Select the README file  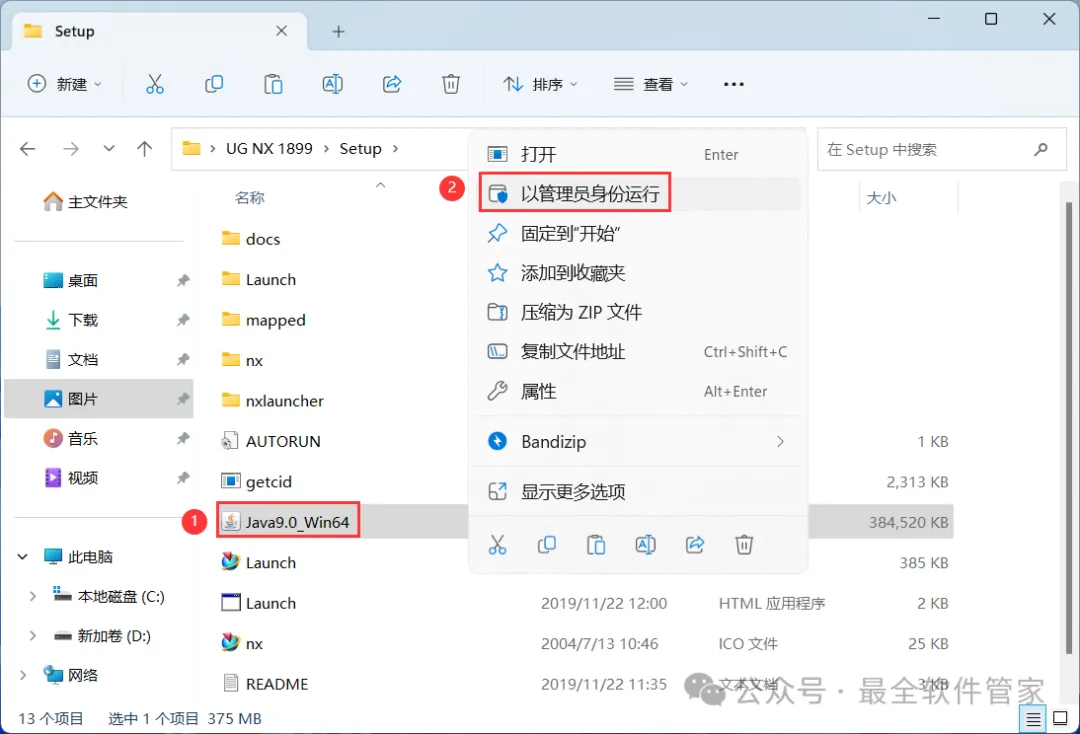coord(264,684)
